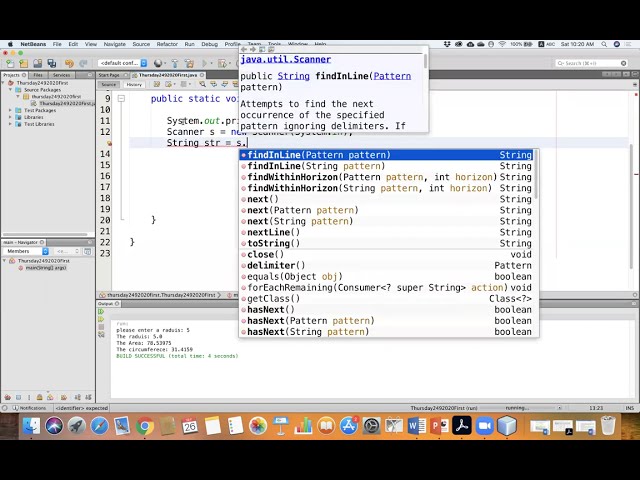Open the Refactor menu

click(x=167, y=44)
